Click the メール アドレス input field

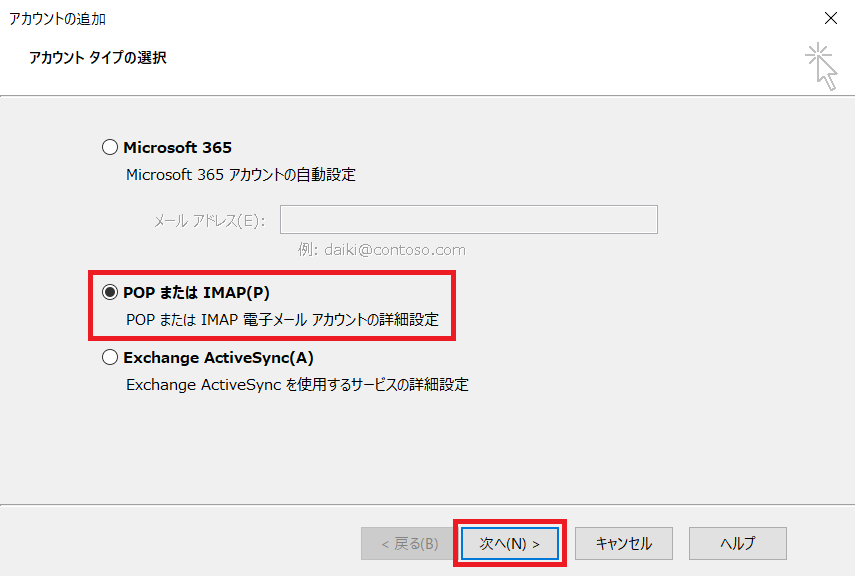coord(468,220)
